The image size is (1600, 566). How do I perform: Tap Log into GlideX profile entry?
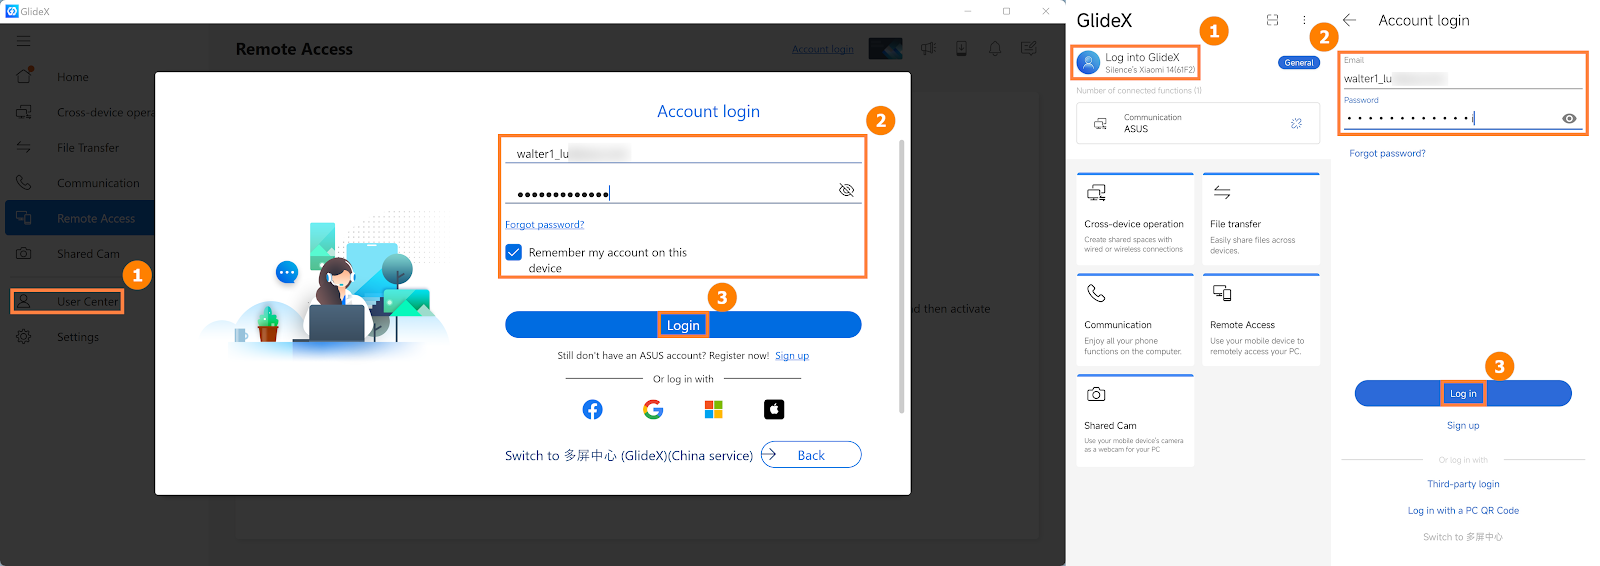coord(1136,63)
